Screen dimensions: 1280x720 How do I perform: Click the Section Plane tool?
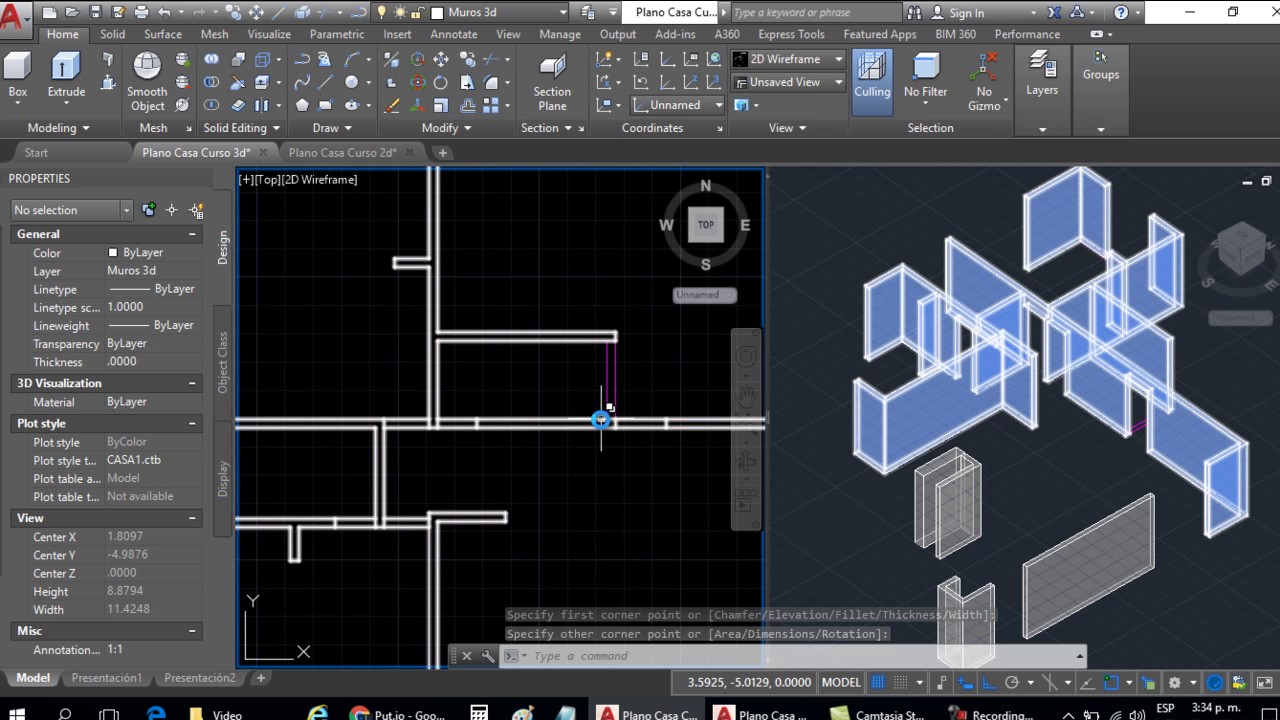point(552,82)
